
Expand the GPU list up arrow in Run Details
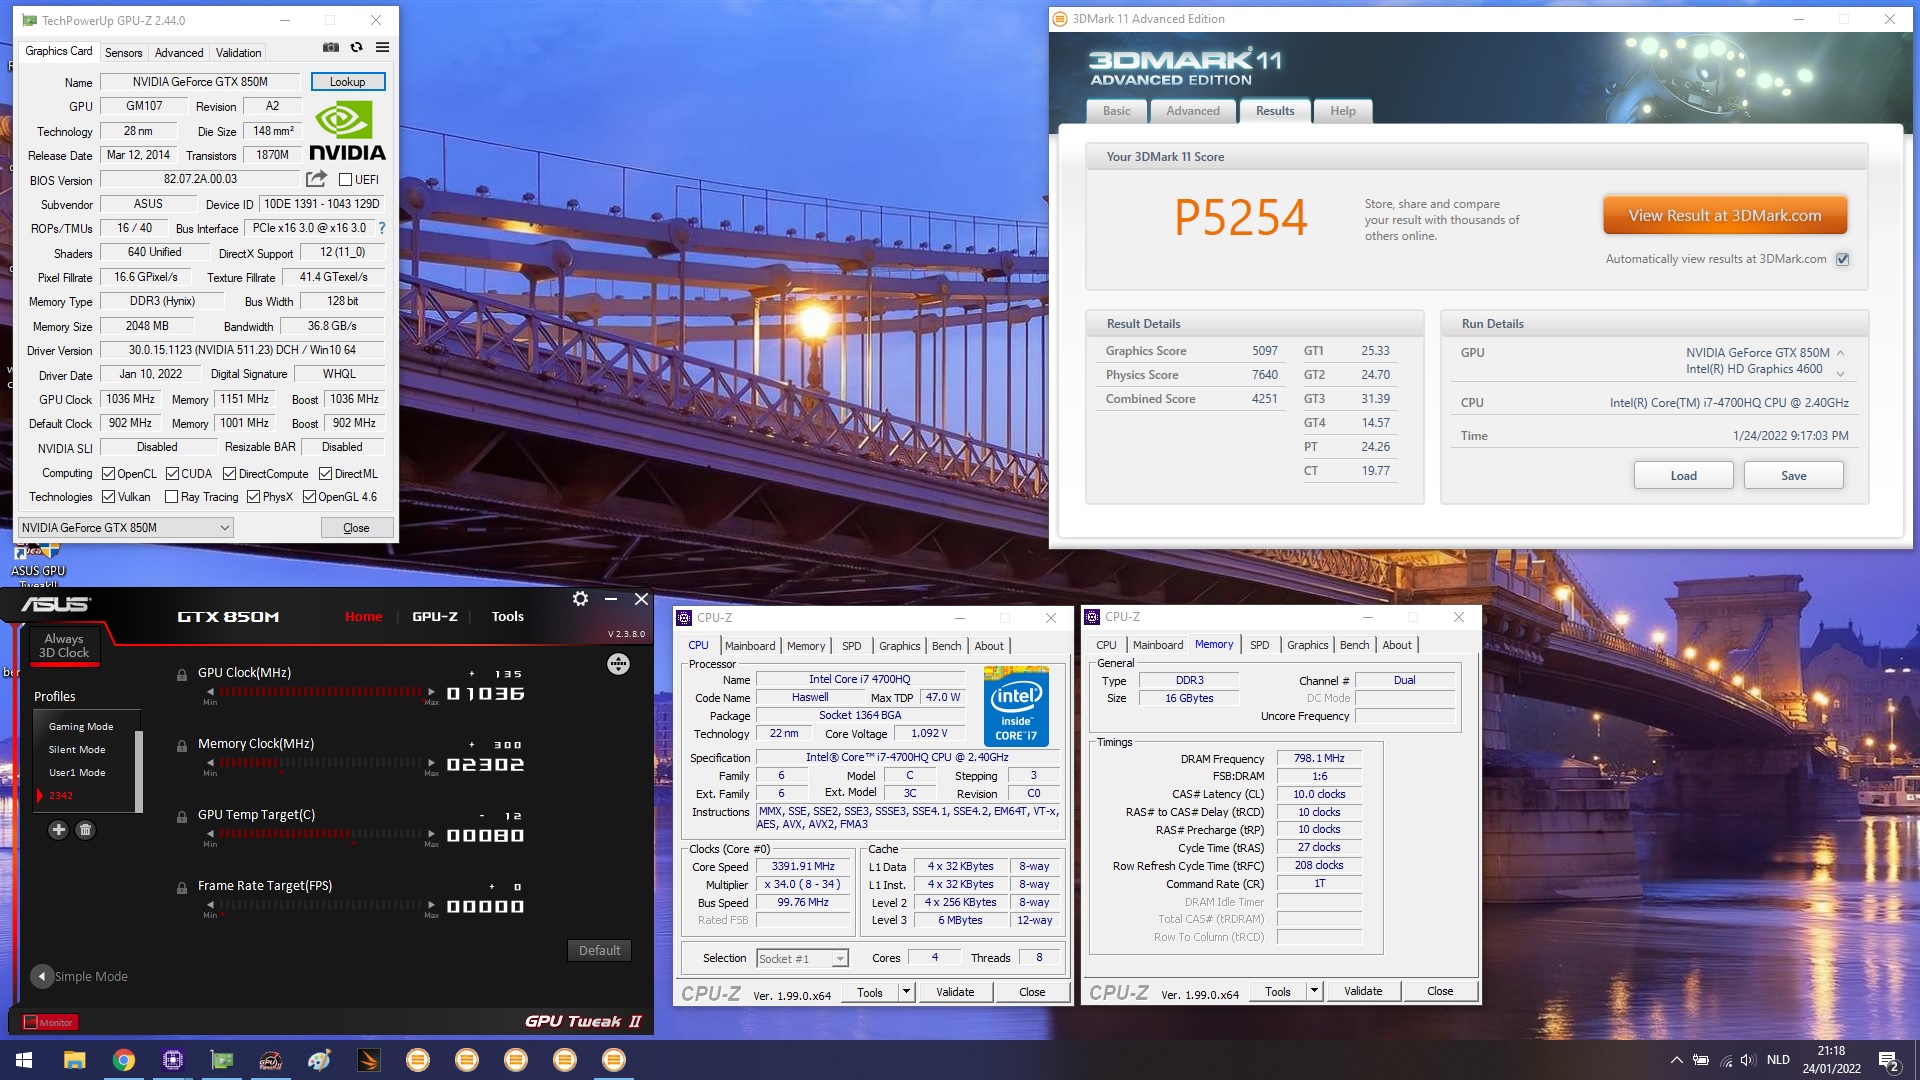(1840, 353)
